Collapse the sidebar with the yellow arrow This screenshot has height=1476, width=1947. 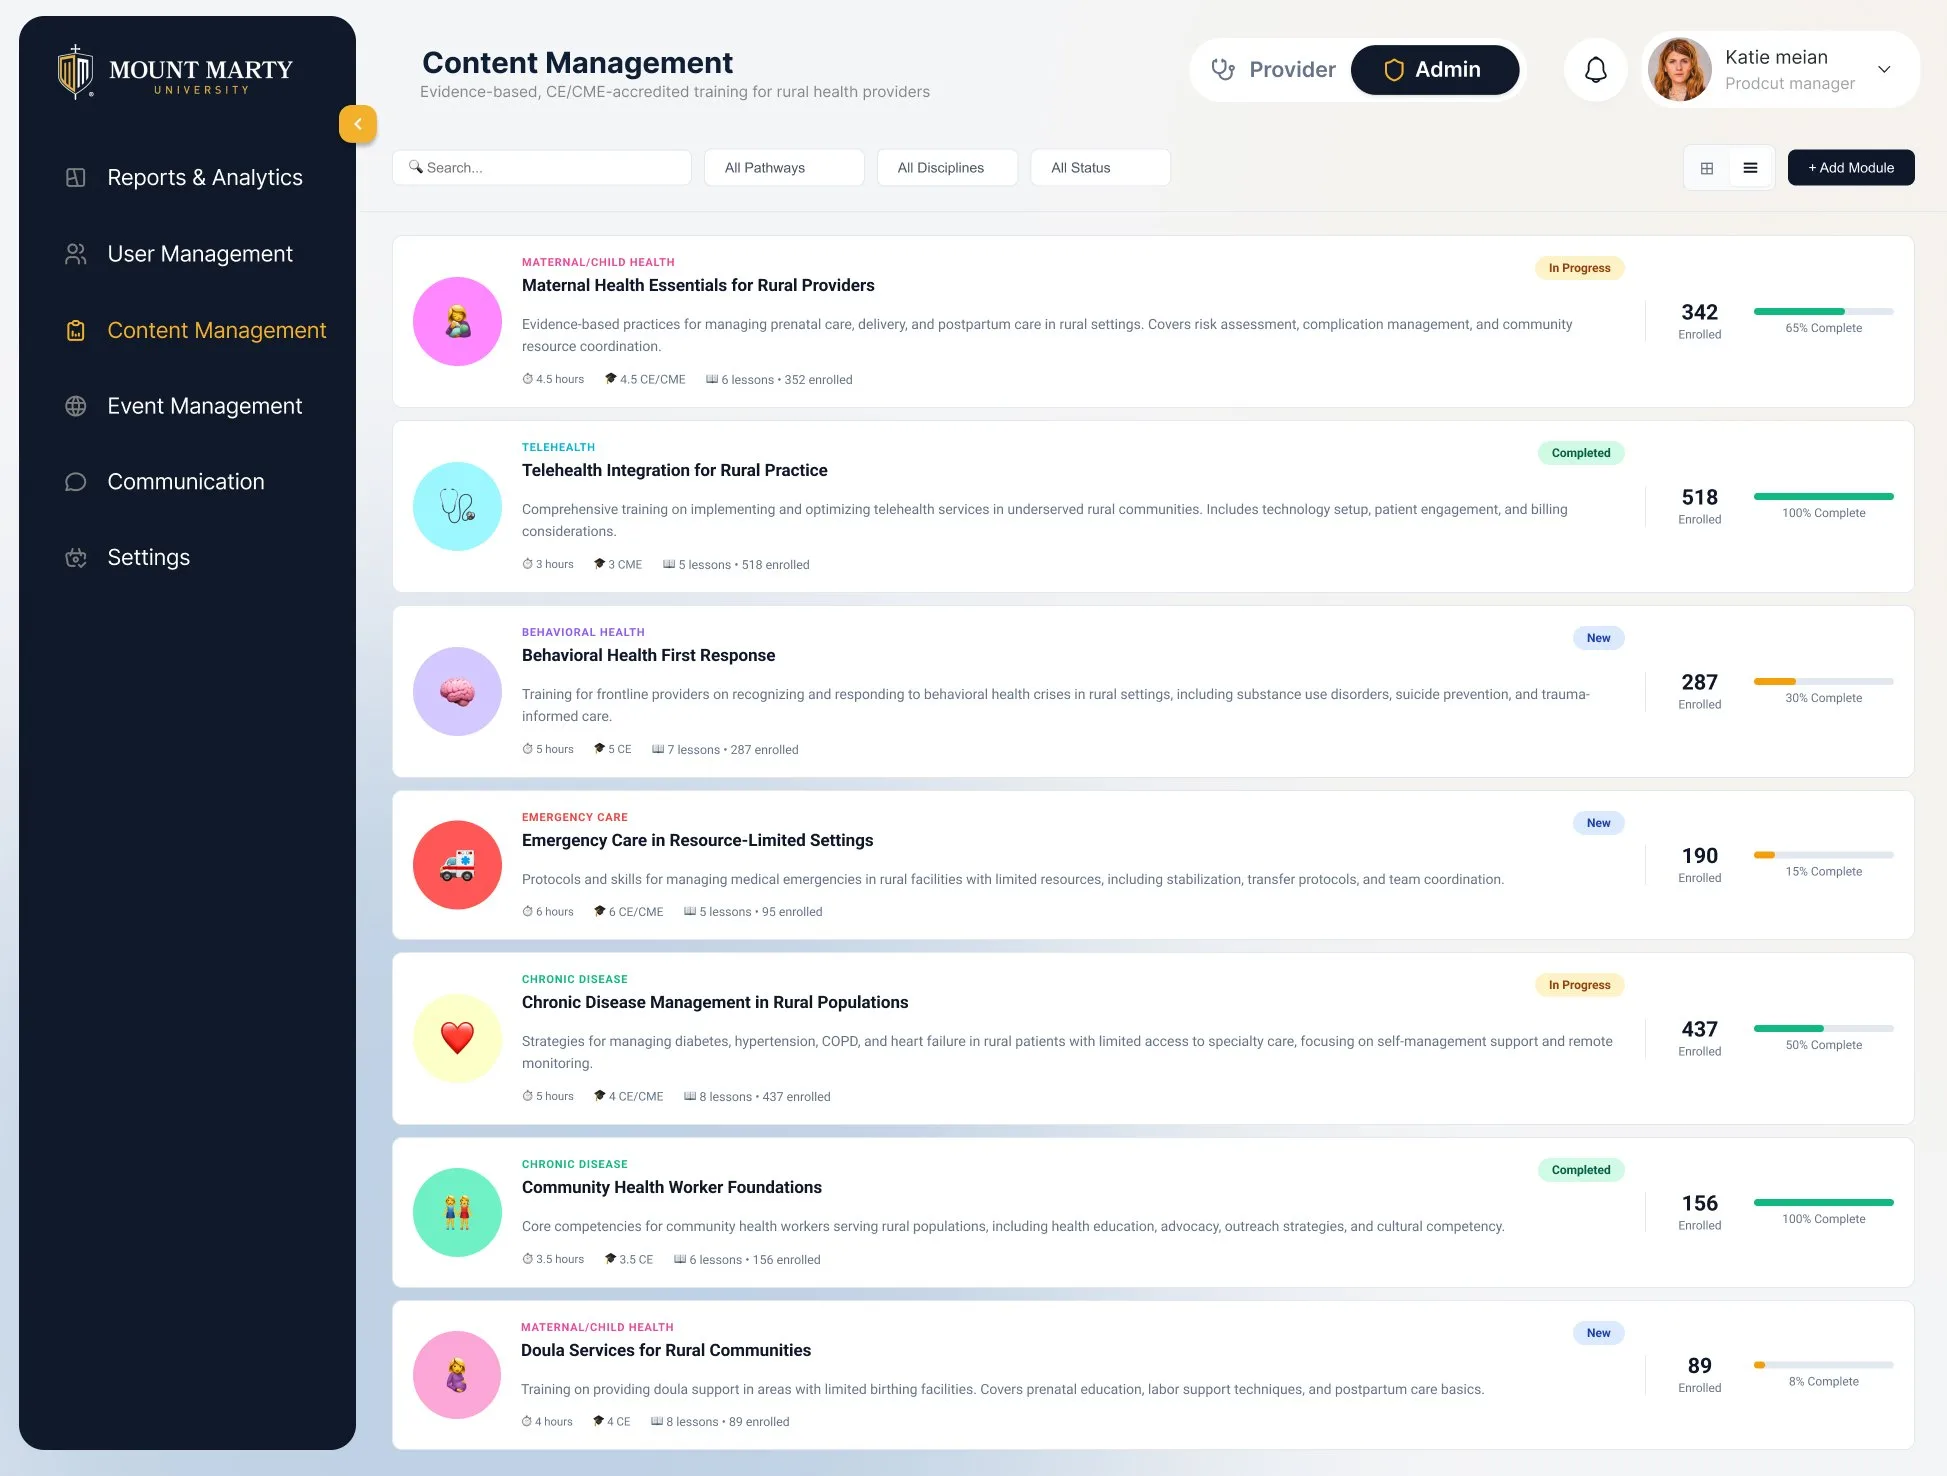[x=358, y=124]
